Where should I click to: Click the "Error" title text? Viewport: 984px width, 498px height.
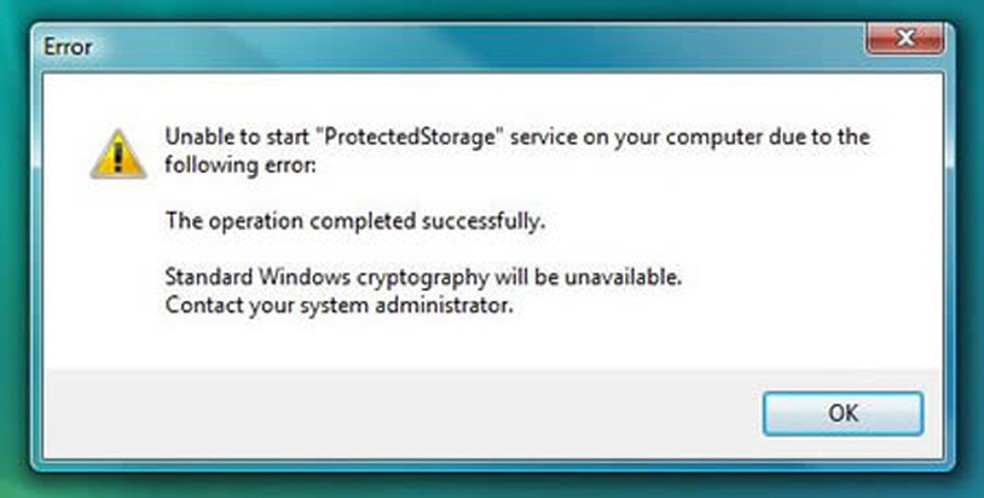tap(68, 46)
